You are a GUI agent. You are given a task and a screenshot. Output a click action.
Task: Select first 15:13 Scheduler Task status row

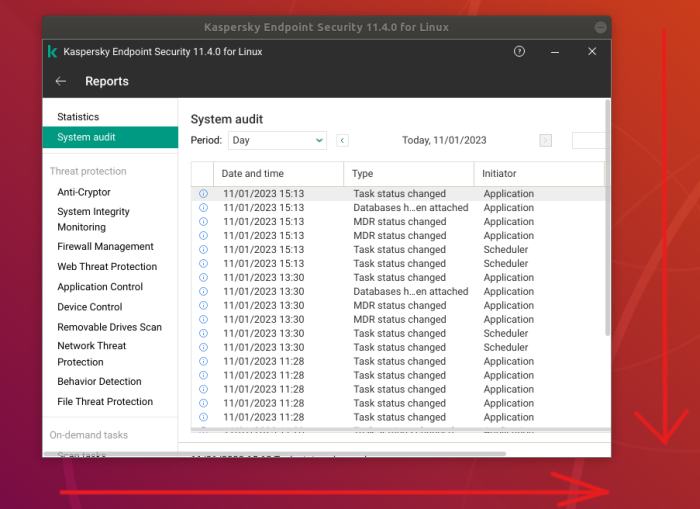pyautogui.click(x=398, y=250)
